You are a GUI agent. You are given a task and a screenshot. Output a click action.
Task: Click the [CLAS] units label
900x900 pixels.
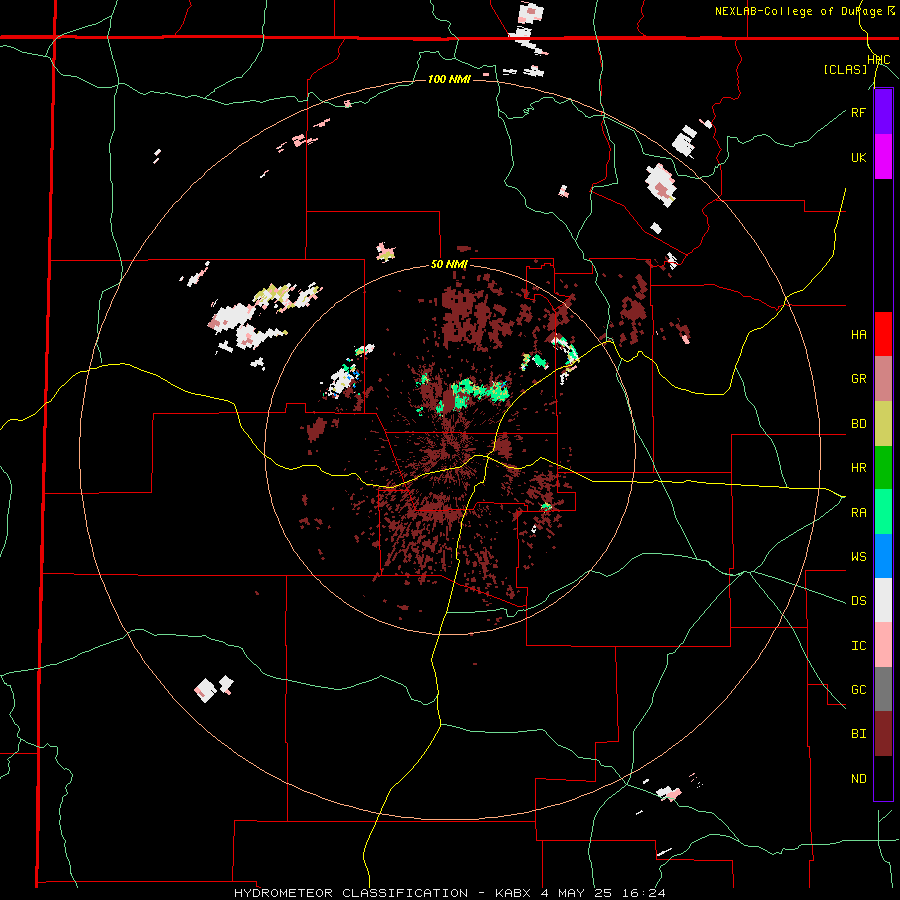tap(845, 69)
